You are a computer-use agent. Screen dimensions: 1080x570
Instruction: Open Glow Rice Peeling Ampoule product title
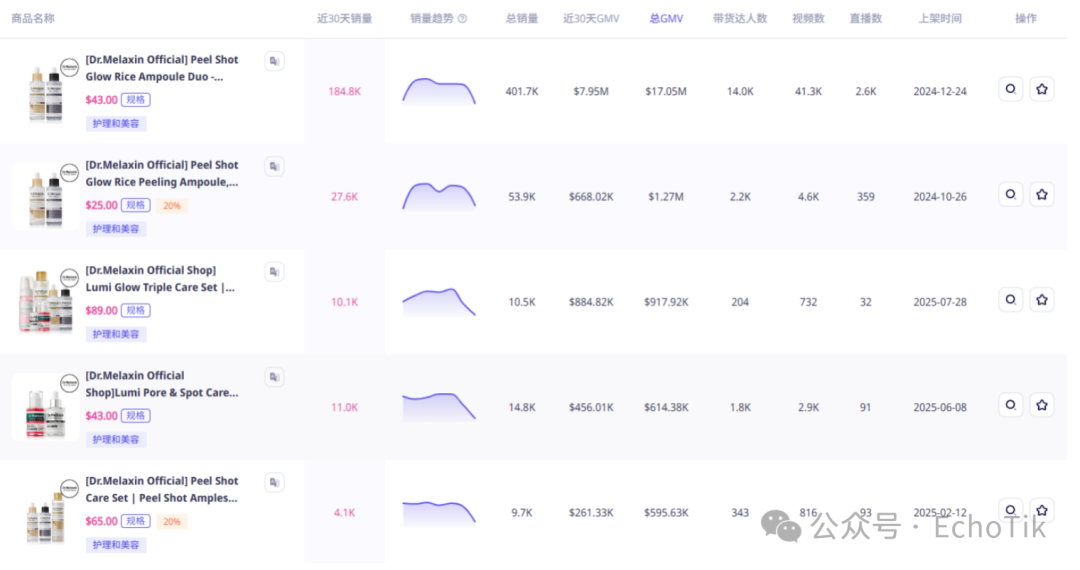pos(162,173)
